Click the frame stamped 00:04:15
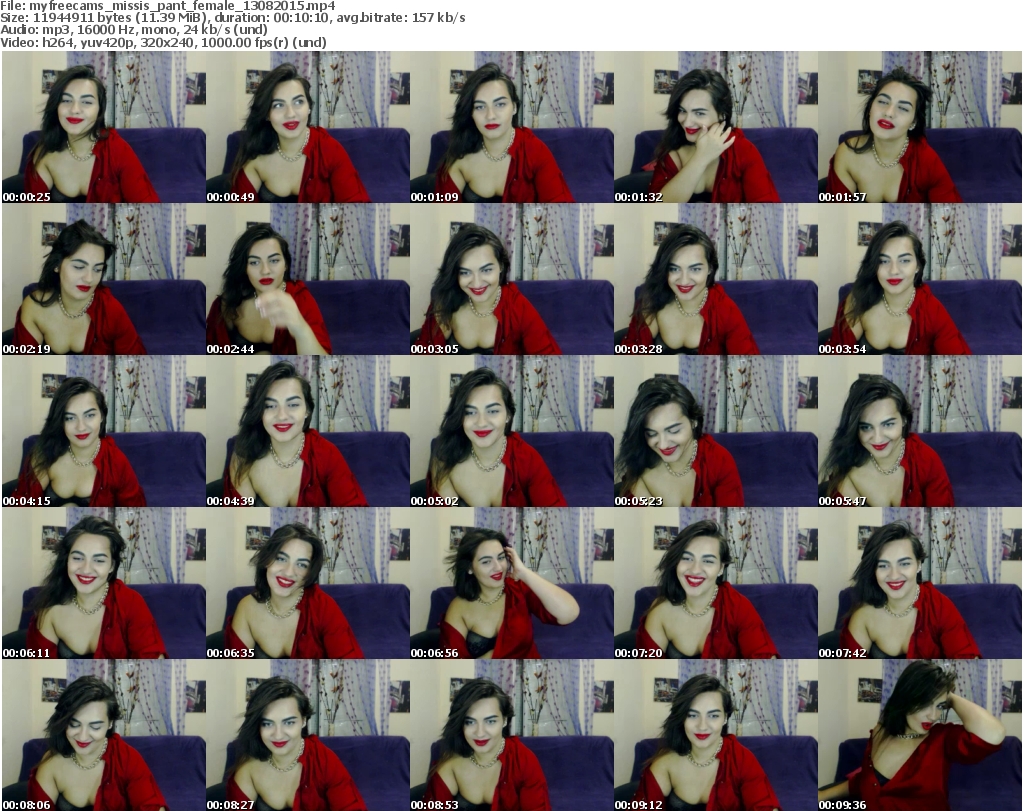The height and width of the screenshot is (811, 1024). coord(104,431)
